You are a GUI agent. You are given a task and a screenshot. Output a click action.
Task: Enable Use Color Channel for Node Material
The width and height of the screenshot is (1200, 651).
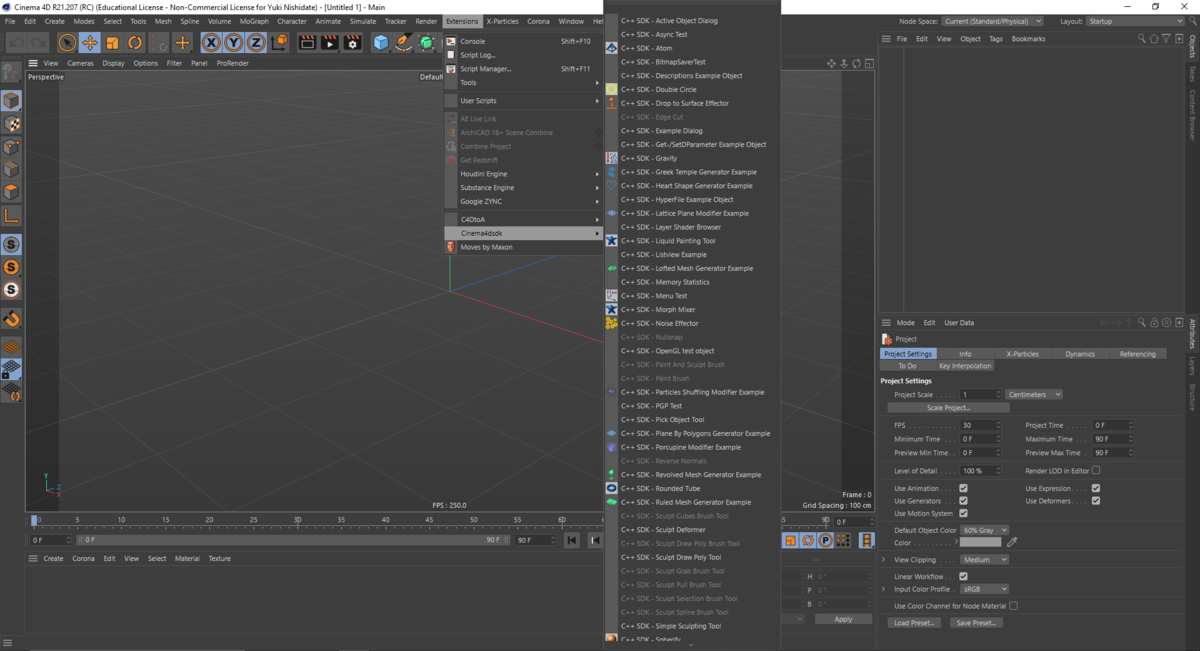[x=1013, y=606]
